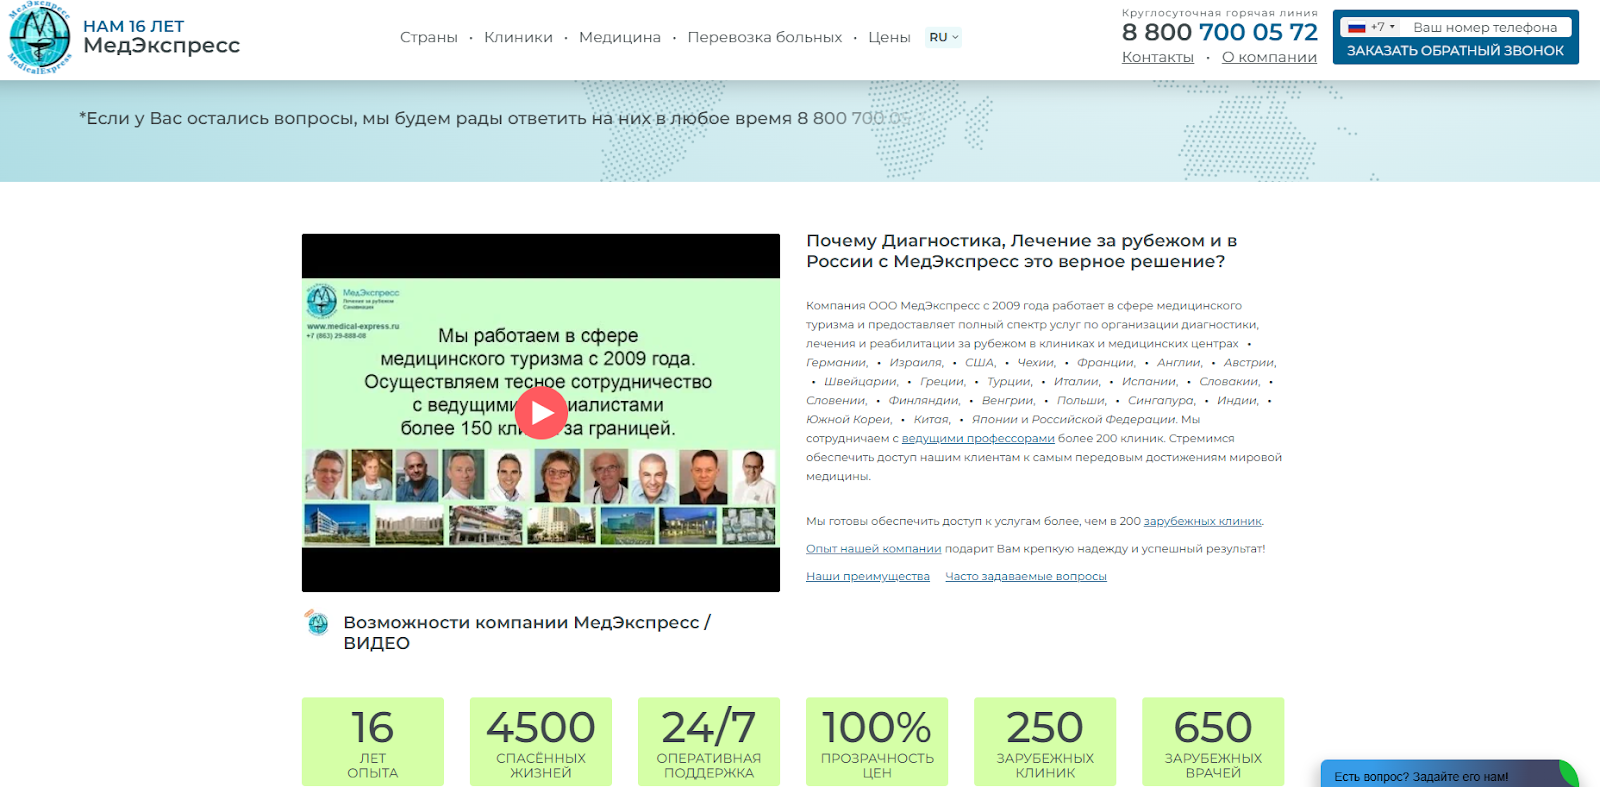Open the Цены menu item
Screen dimensions: 1600x787
click(889, 37)
